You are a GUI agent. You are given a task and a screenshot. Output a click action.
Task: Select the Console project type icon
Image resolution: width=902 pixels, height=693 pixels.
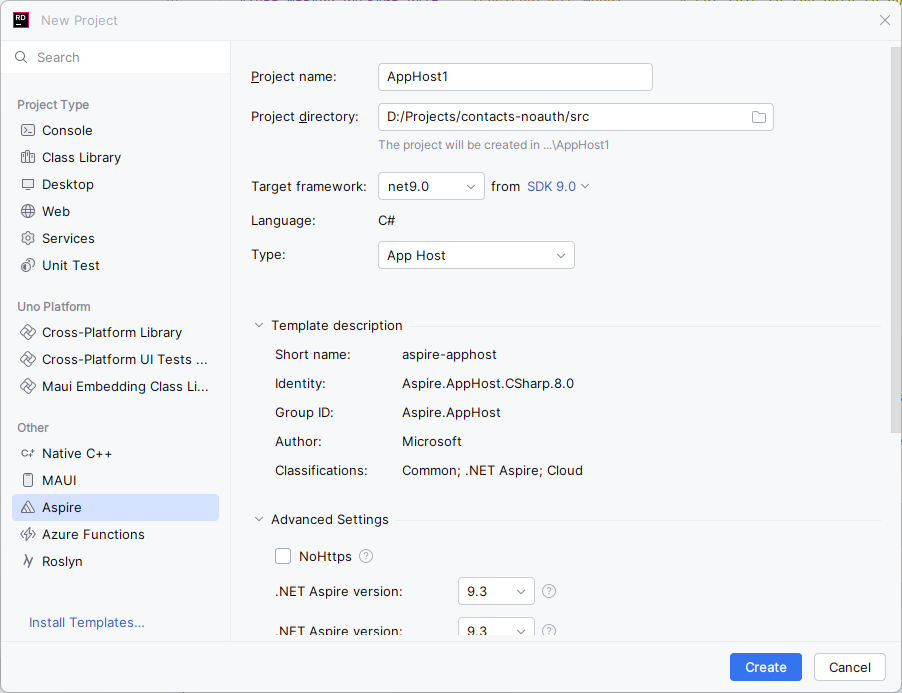click(28, 130)
